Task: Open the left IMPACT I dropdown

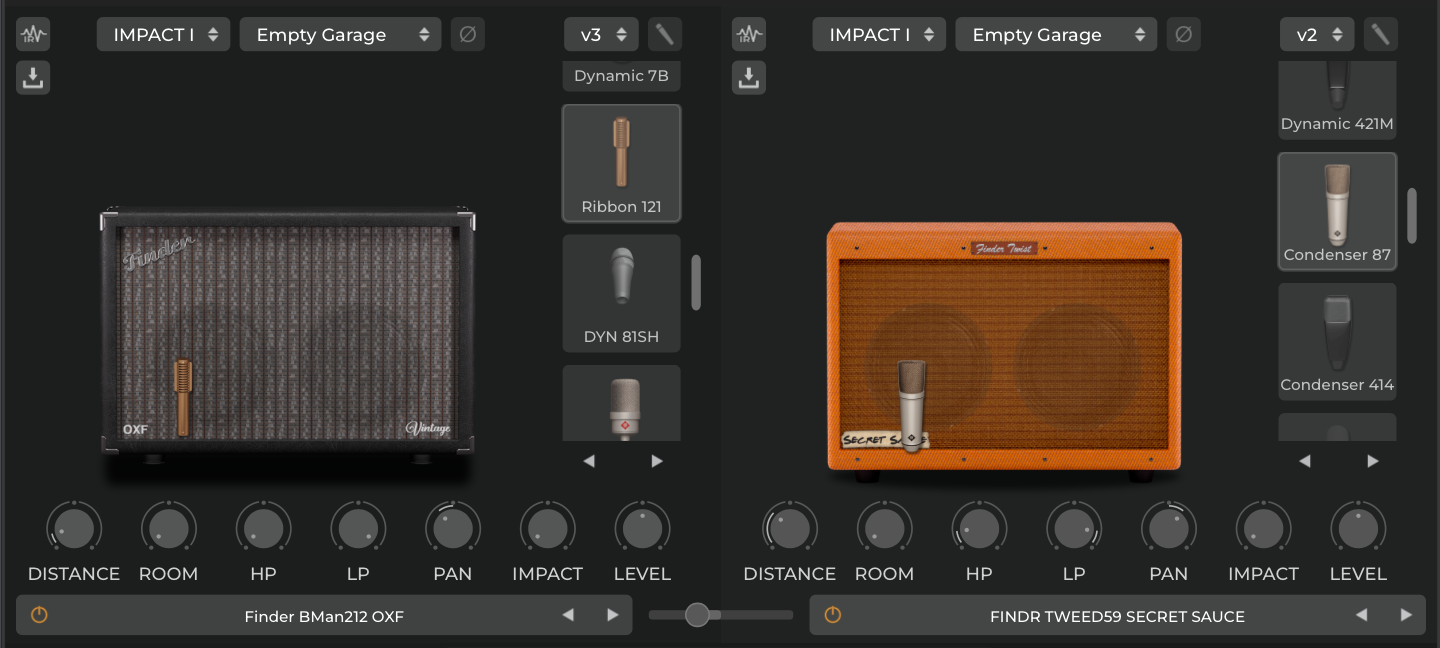Action: tap(164, 35)
